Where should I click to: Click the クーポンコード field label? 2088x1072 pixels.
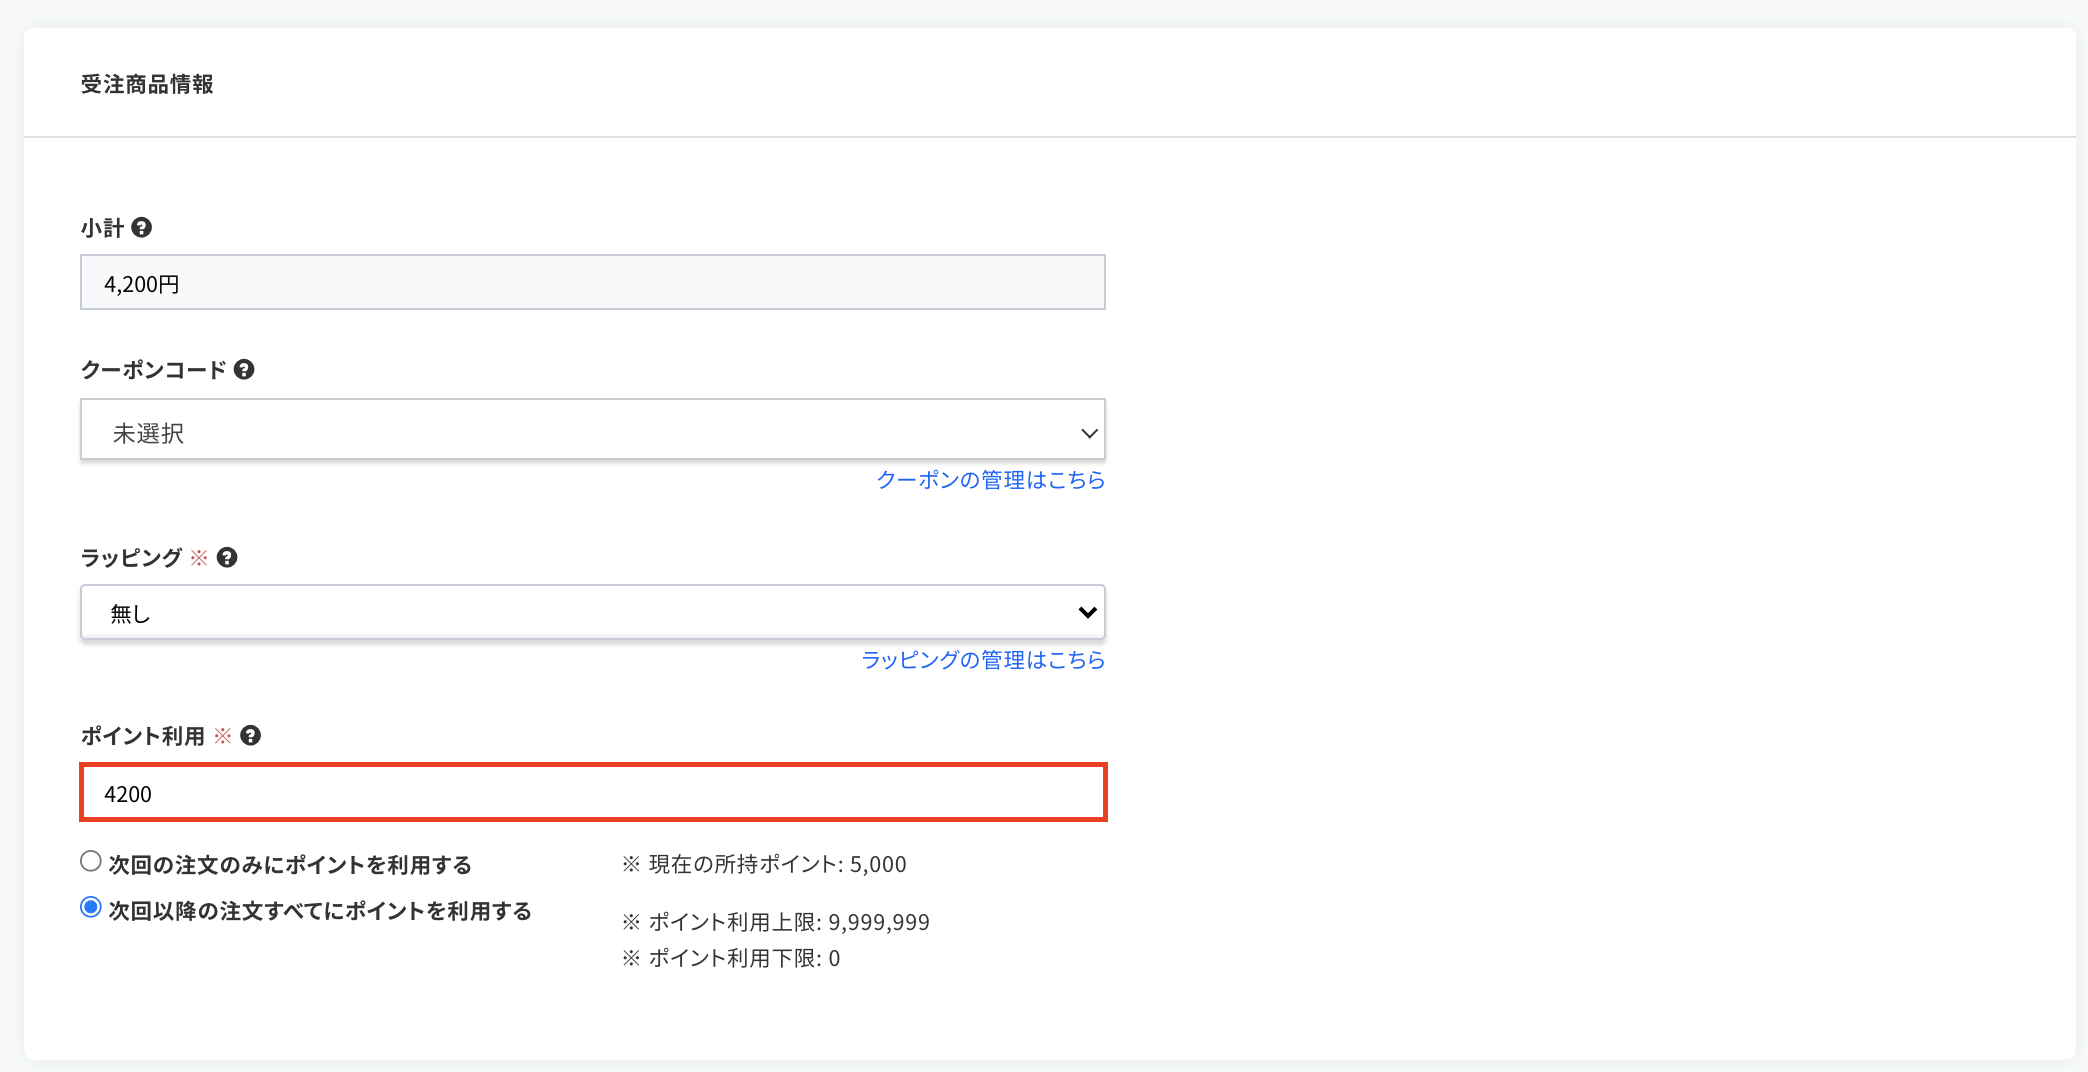[153, 370]
